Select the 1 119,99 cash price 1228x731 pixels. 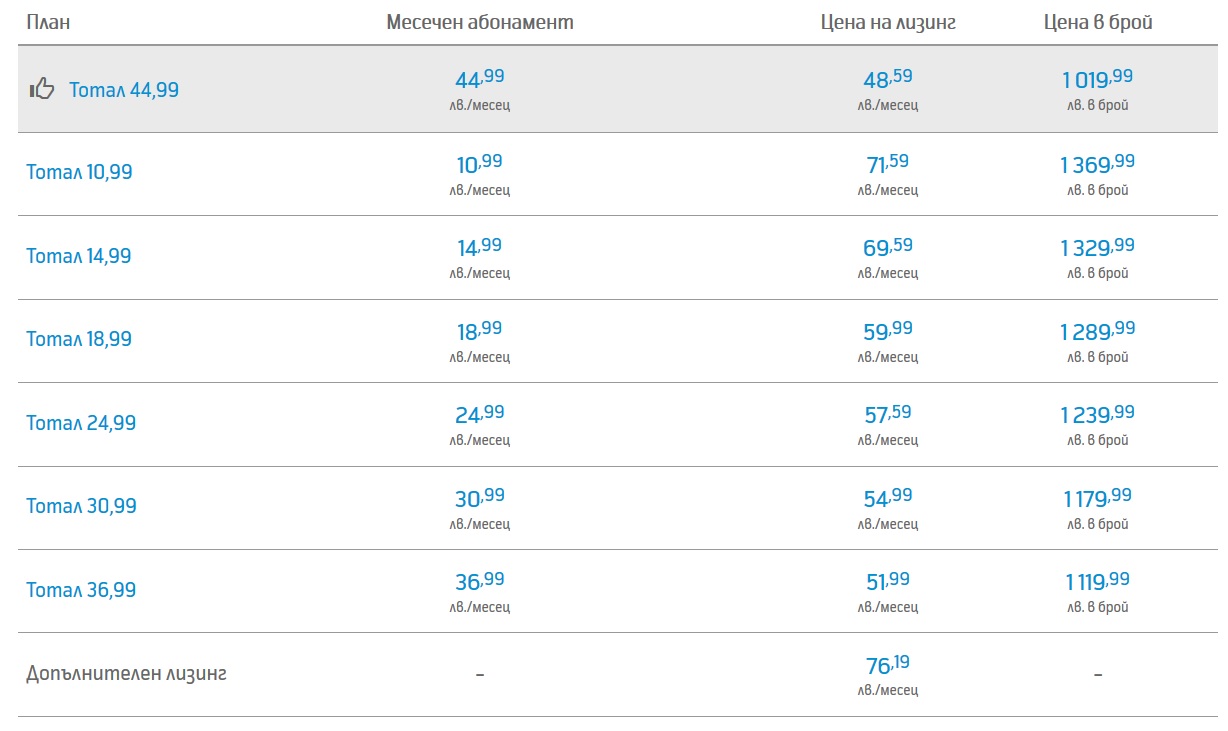point(1098,580)
